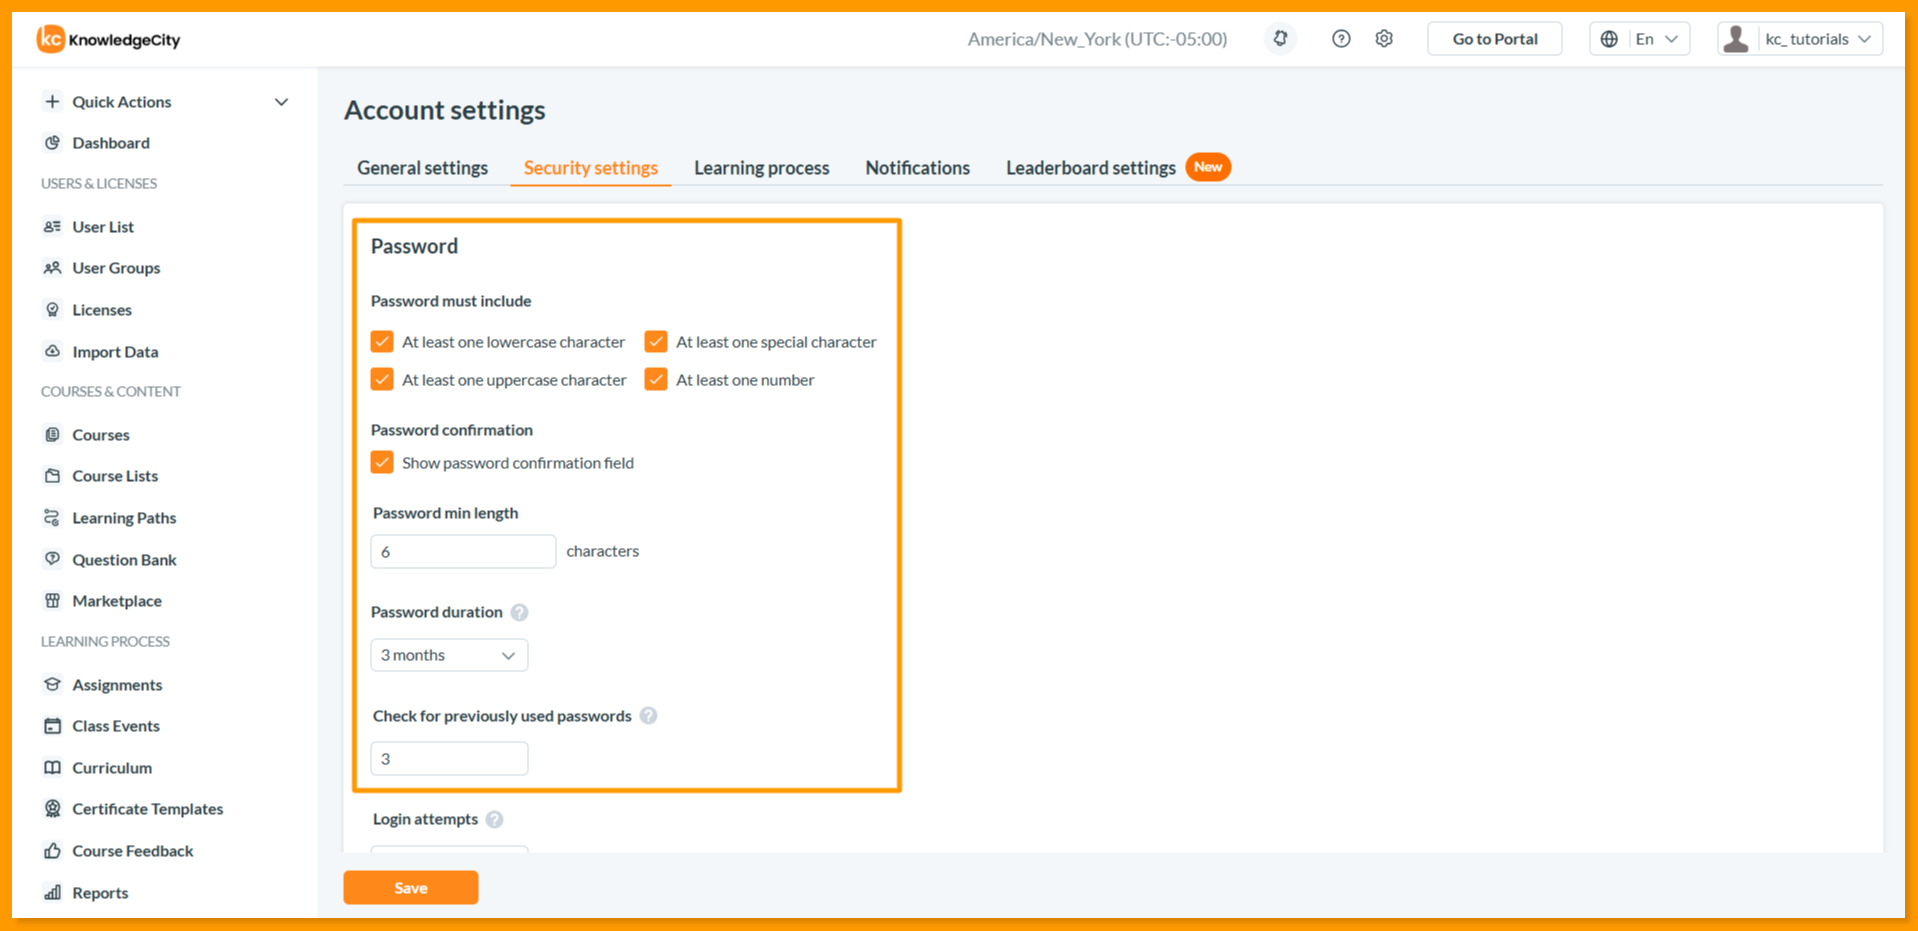Click the Import Data cloud icon
This screenshot has width=1918, height=931.
point(53,351)
